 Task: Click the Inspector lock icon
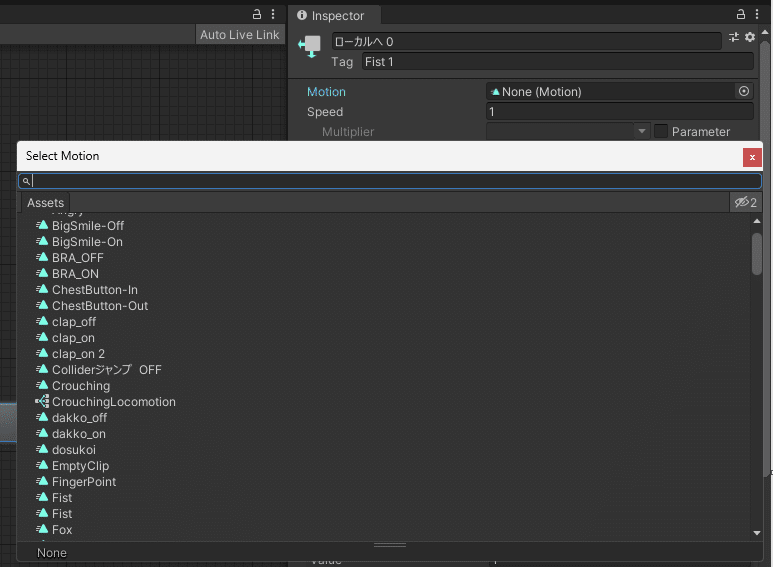(x=740, y=14)
